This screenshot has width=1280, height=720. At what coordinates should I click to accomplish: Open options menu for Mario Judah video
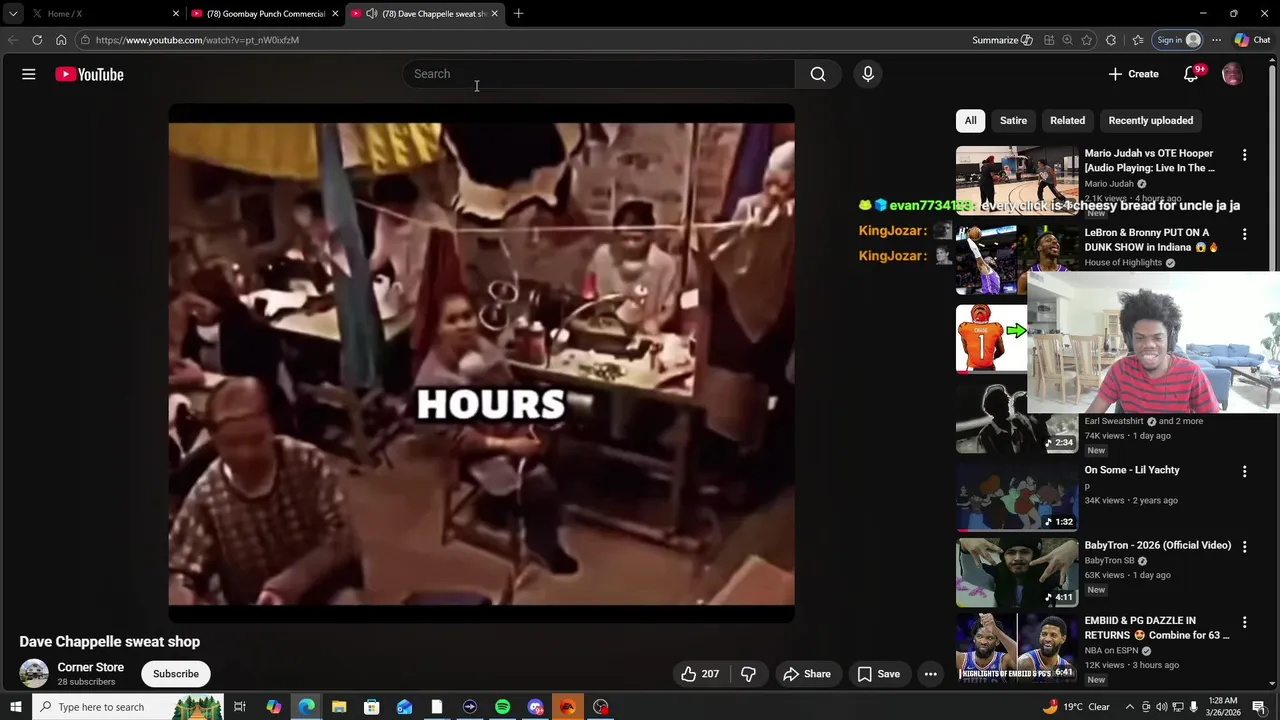tap(1244, 155)
